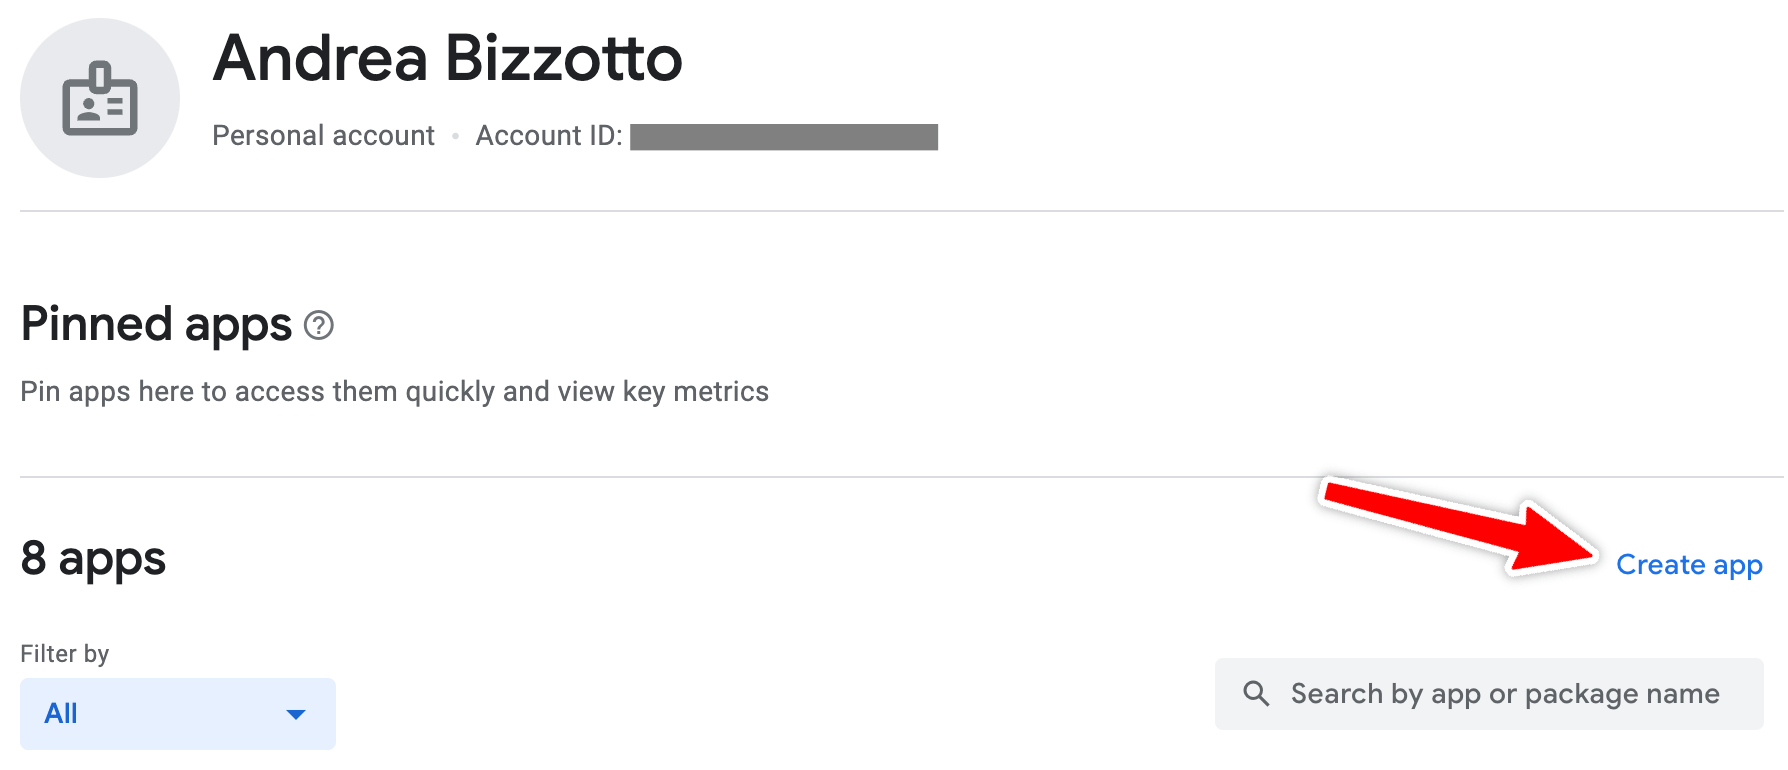Click the magnifier icon in the search box
The height and width of the screenshot is (770, 1788).
tap(1256, 694)
